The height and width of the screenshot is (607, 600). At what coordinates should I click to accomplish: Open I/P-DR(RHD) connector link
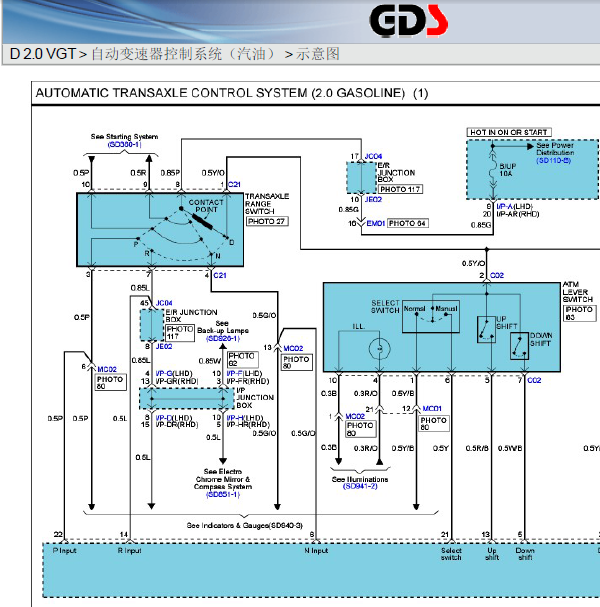pos(177,425)
